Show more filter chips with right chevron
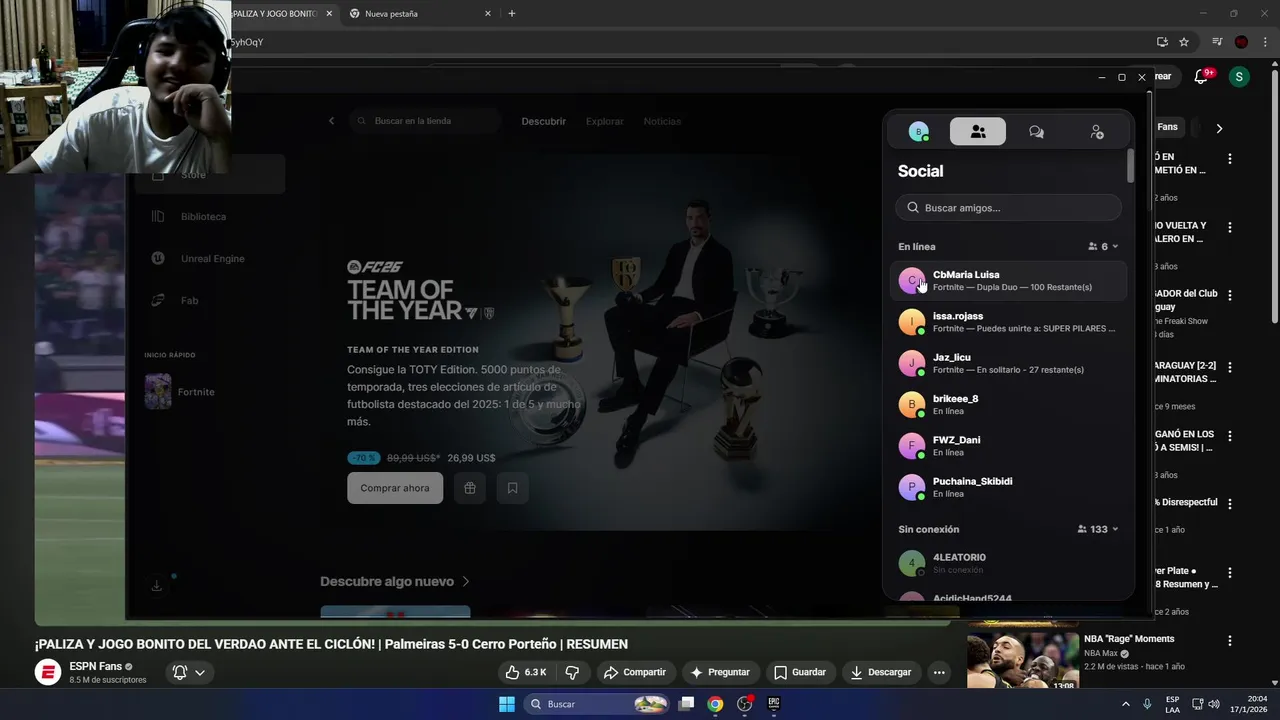Screen dimensions: 1280x720 [1219, 128]
